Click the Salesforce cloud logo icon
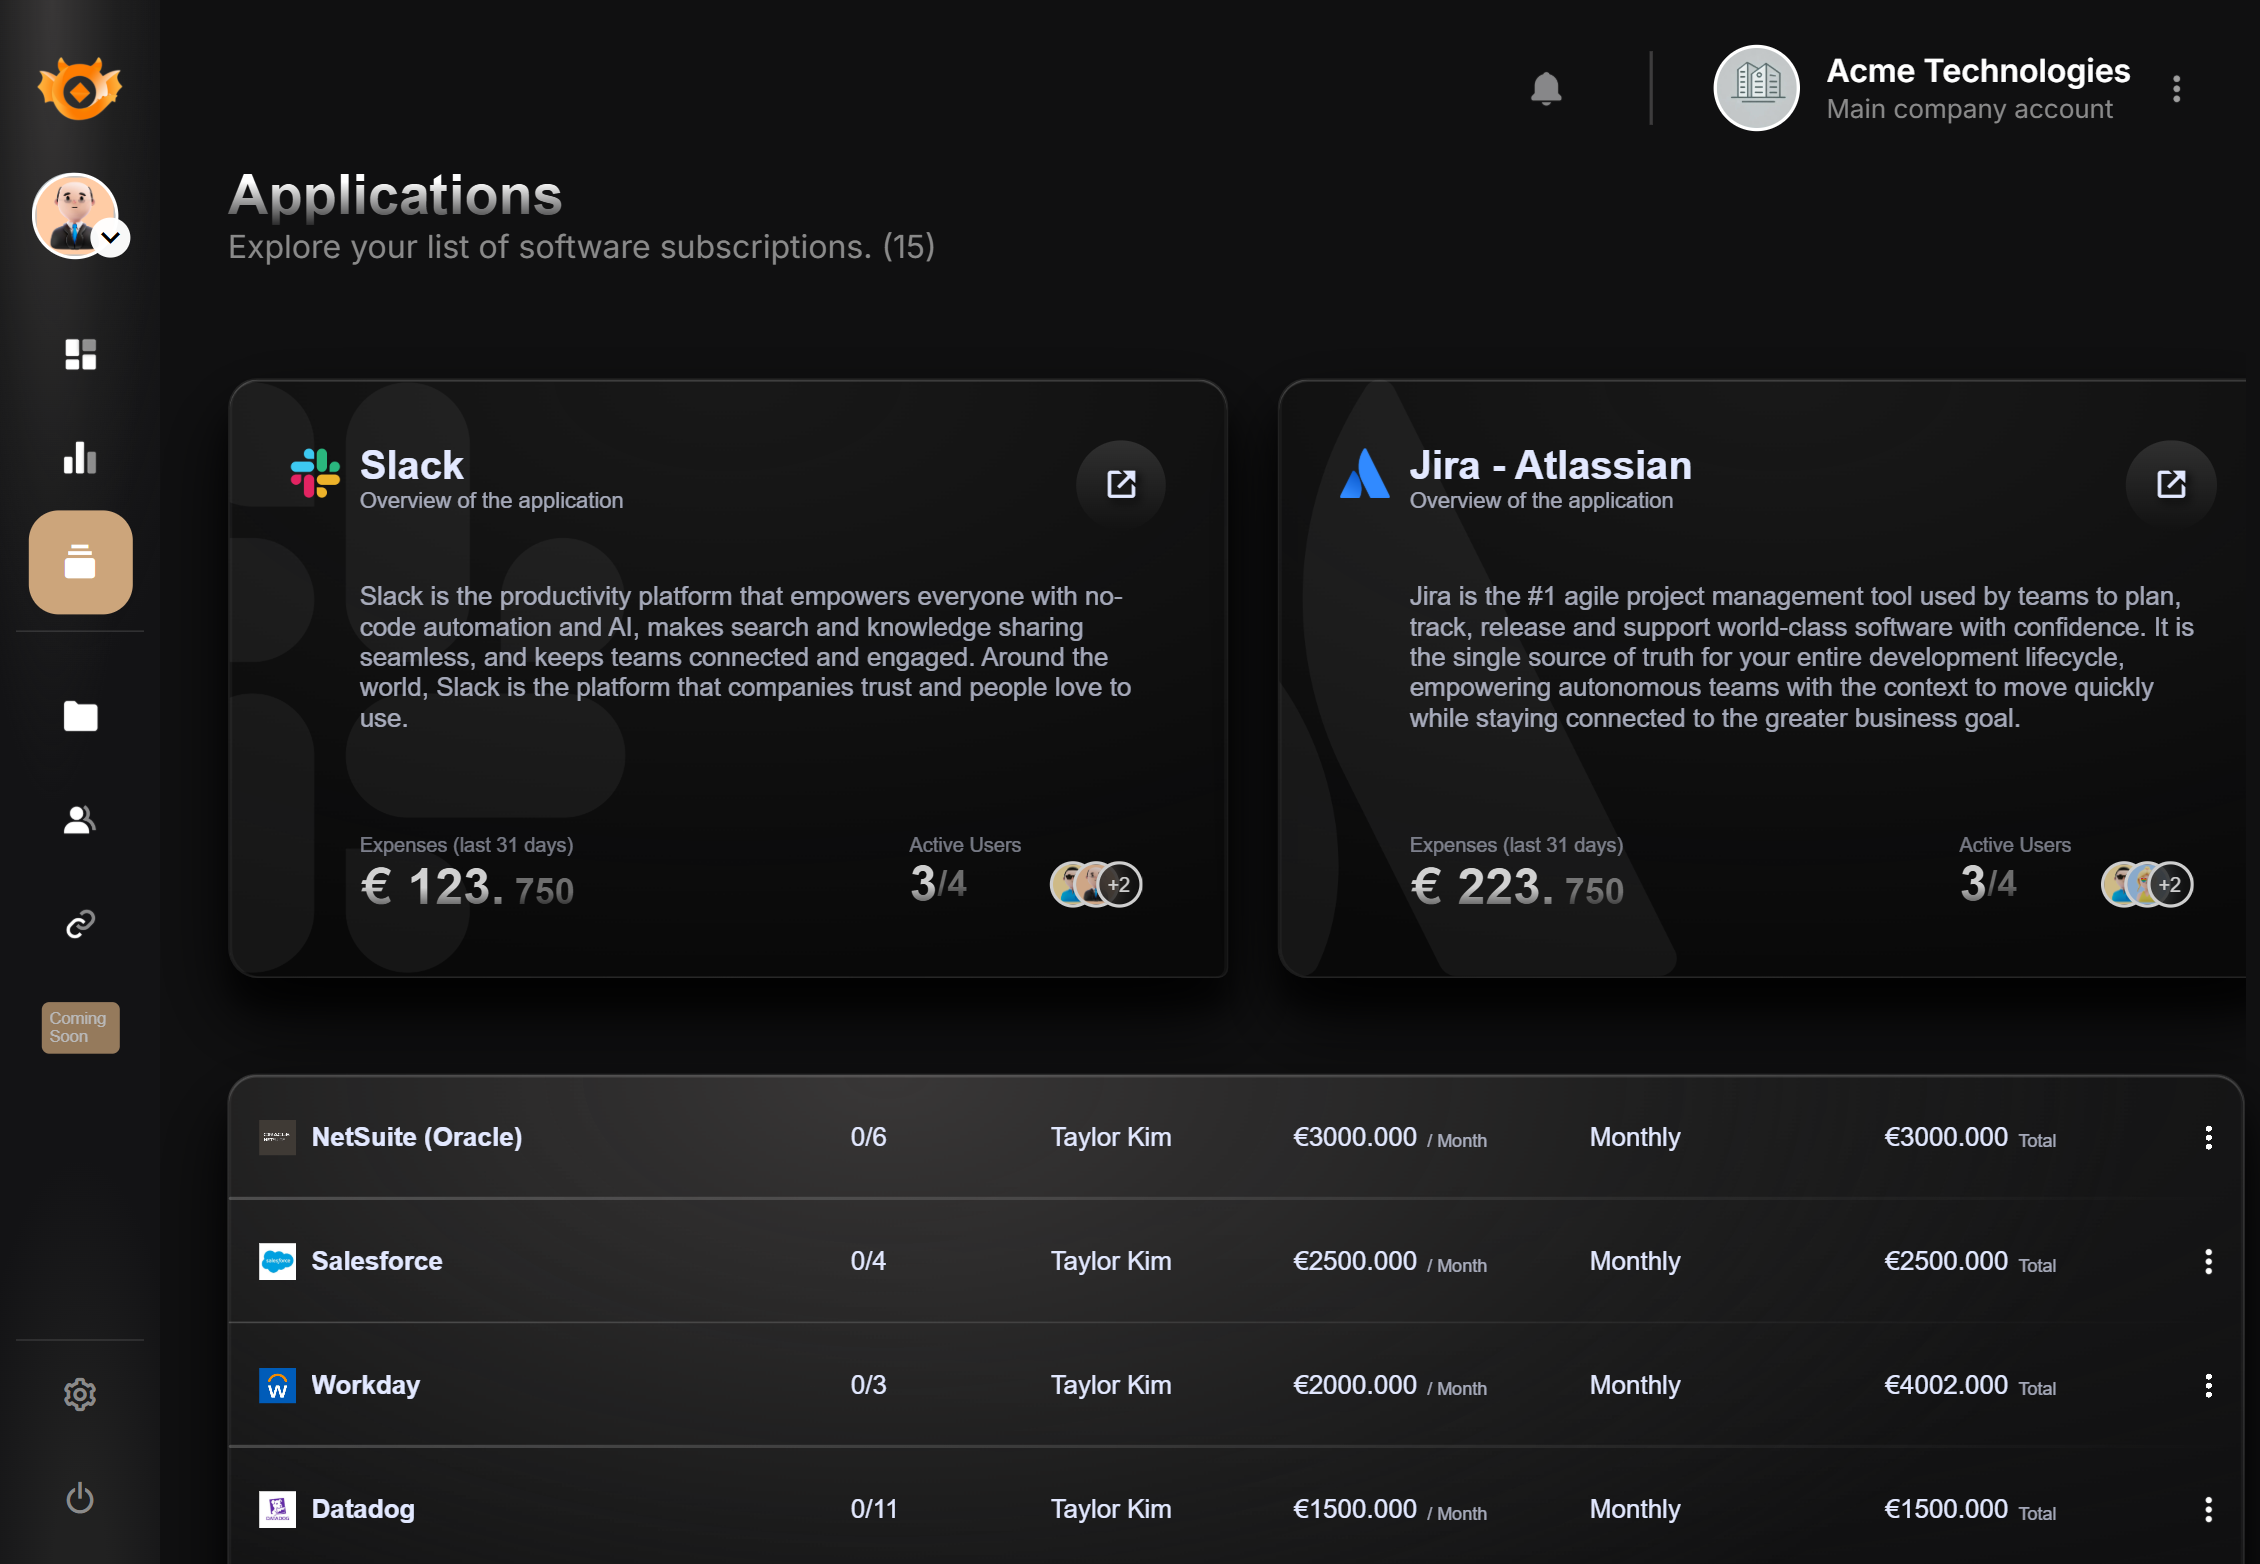 pyautogui.click(x=277, y=1261)
